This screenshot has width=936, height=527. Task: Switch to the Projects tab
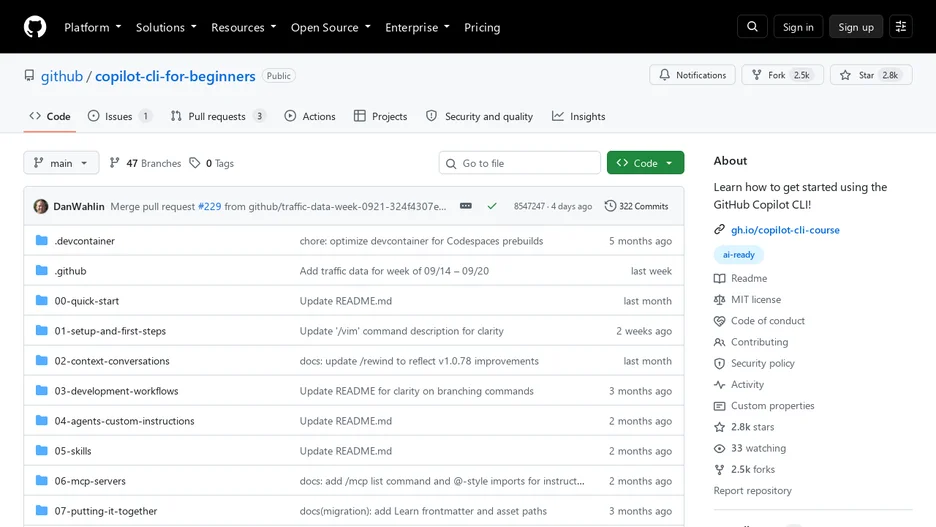tap(380, 116)
